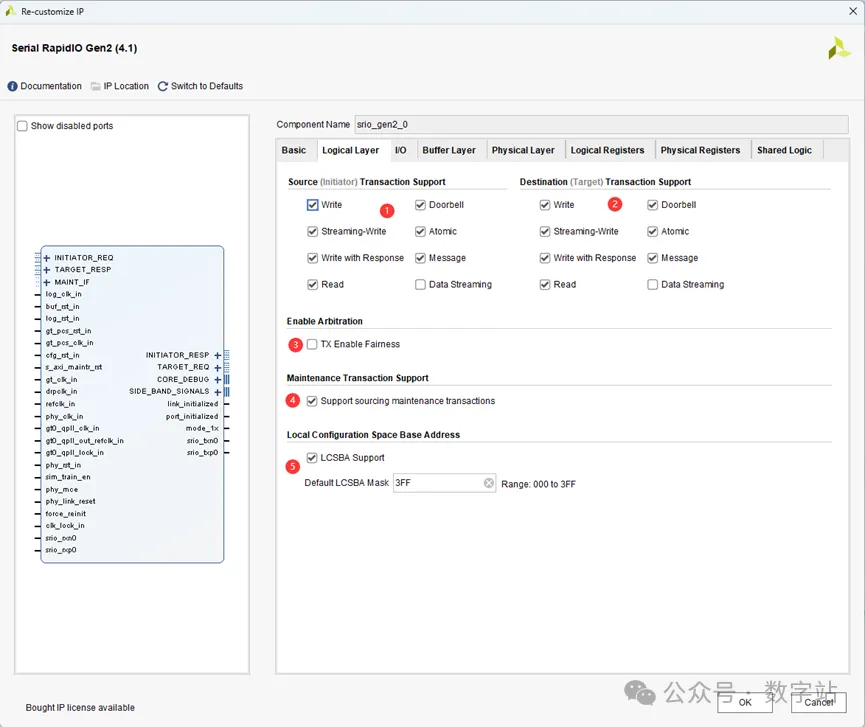Uncheck Source Doorbell transaction

click(420, 205)
